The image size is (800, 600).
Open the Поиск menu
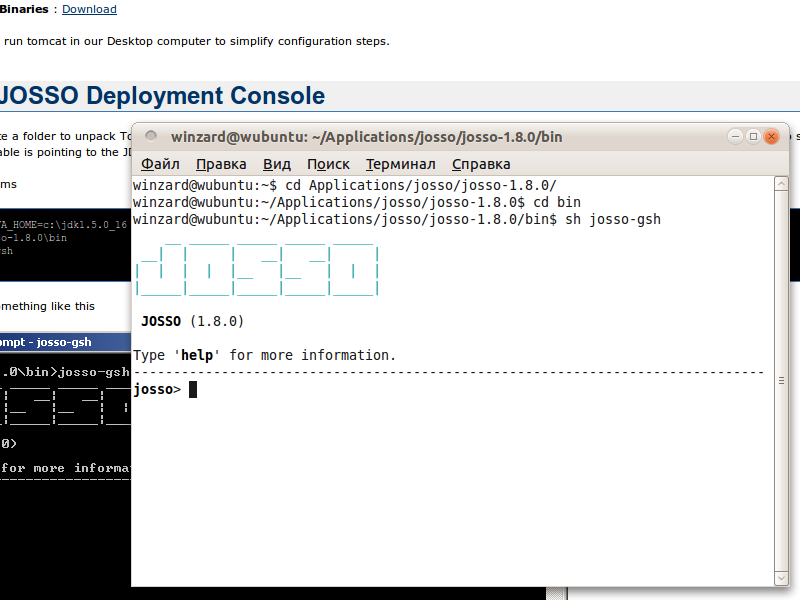pos(328,164)
